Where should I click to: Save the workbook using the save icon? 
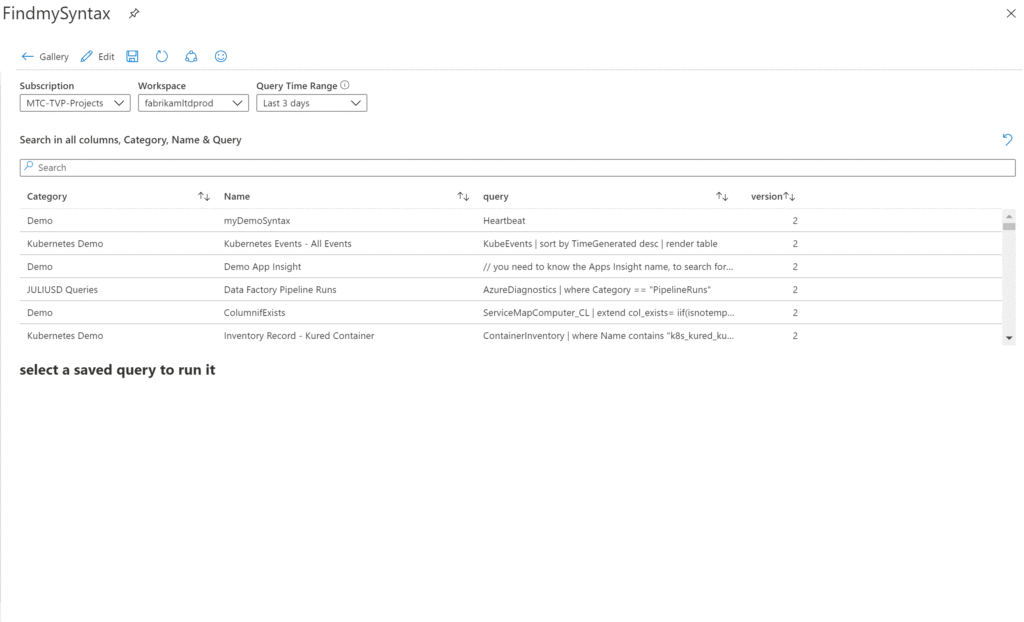click(131, 56)
